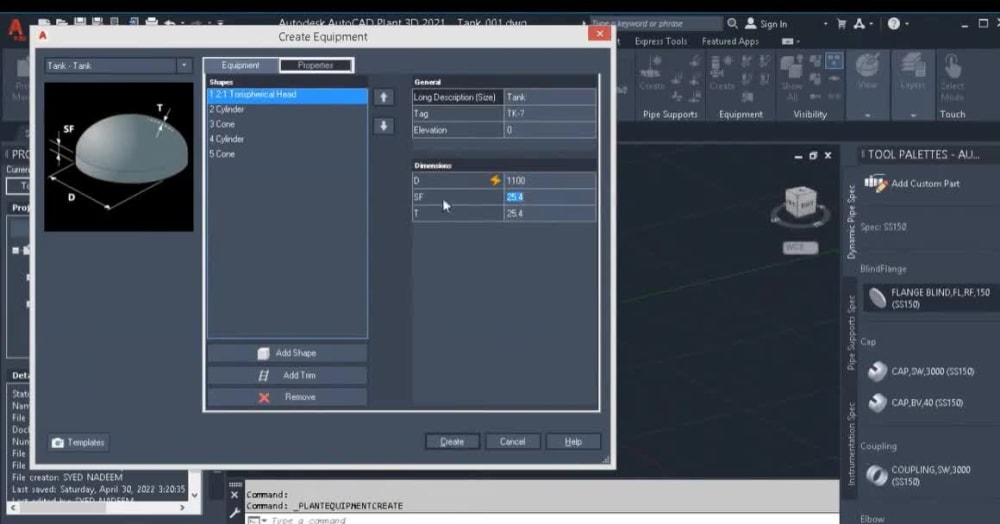Switch to the Equipment tab
Viewport: 1000px width, 524px height.
coord(240,65)
